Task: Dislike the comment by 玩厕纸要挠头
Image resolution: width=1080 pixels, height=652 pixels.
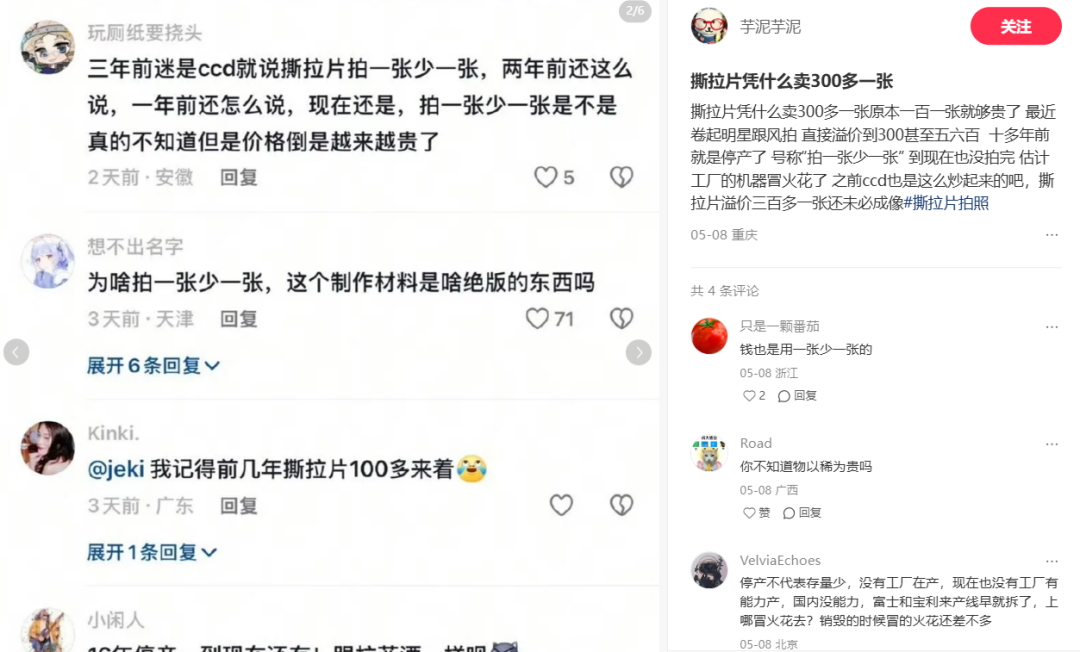Action: [621, 177]
